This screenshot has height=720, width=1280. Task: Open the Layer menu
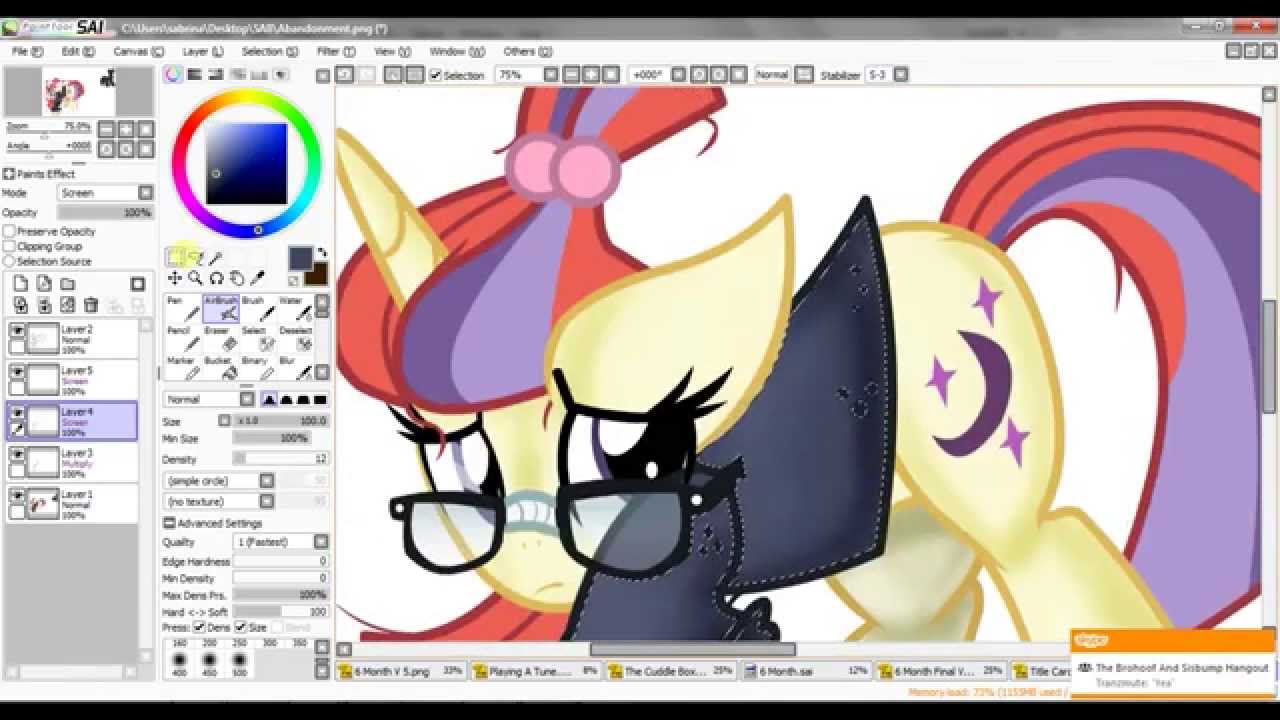(202, 51)
